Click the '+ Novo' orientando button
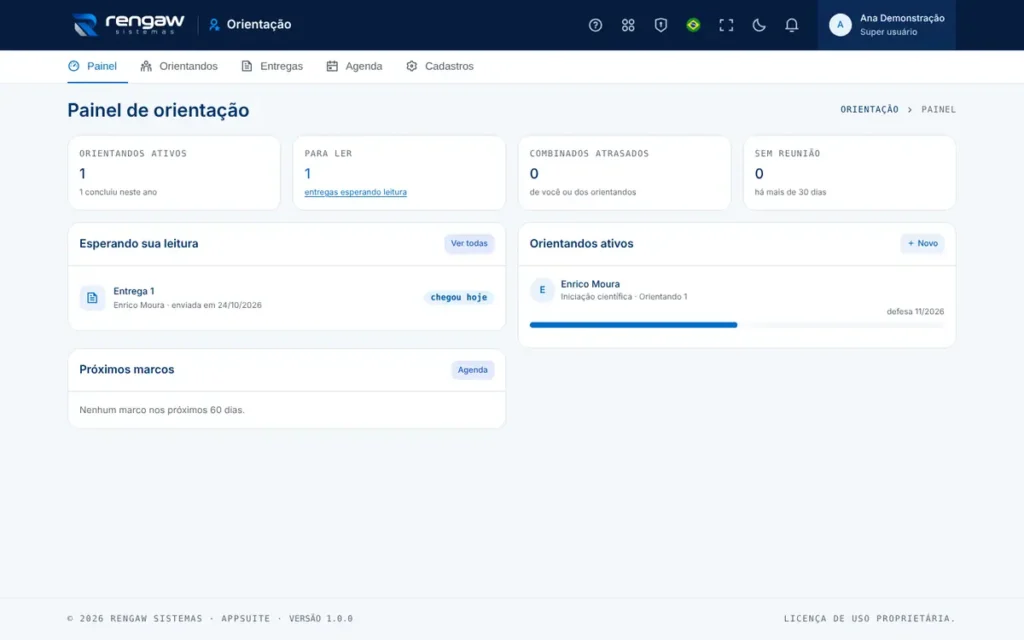 (x=922, y=244)
